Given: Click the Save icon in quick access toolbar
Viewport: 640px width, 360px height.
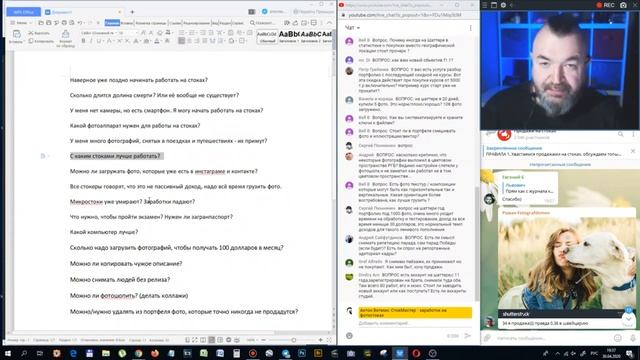Looking at the screenshot, I should (49, 23).
